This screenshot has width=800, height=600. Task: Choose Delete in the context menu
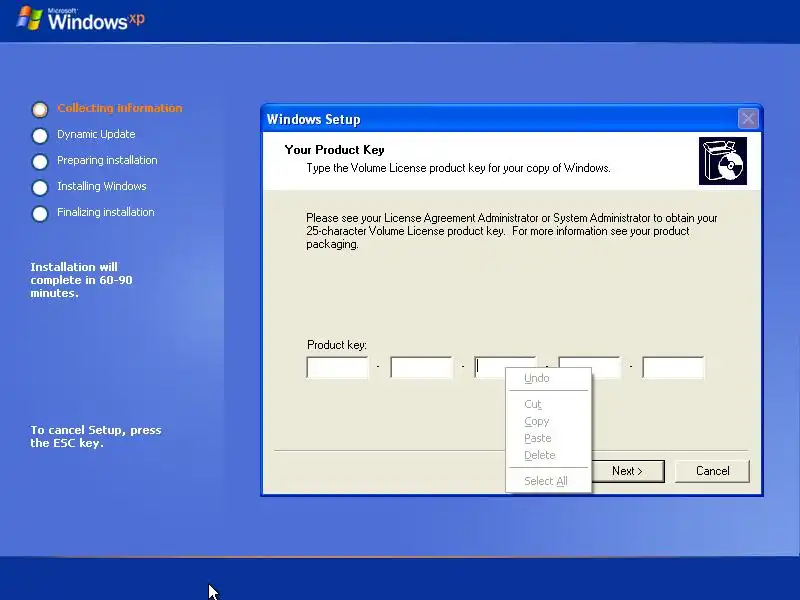pos(548,455)
